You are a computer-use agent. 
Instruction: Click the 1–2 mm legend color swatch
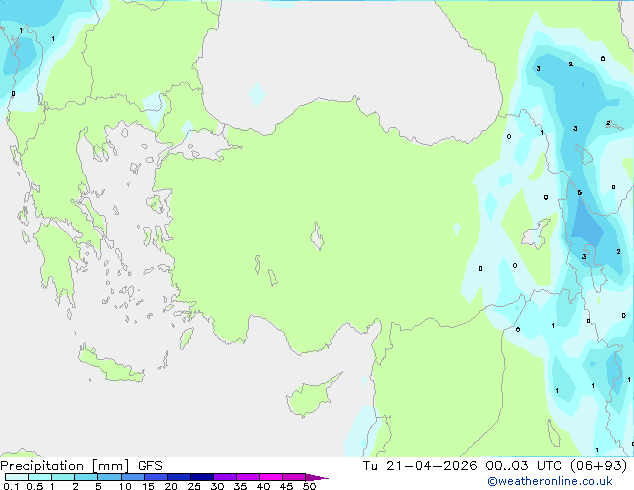(x=63, y=477)
